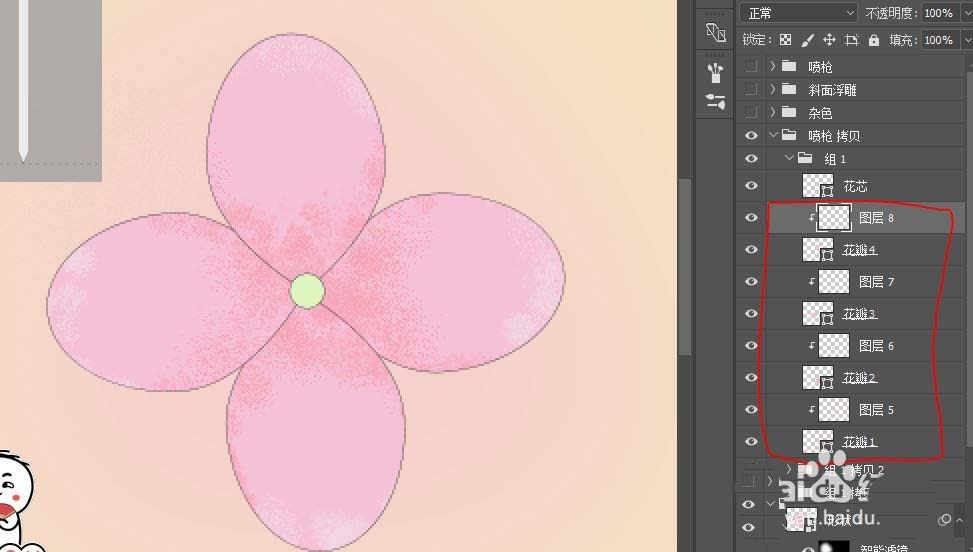
Task: Select the 图层 6 layer
Action: [876, 346]
